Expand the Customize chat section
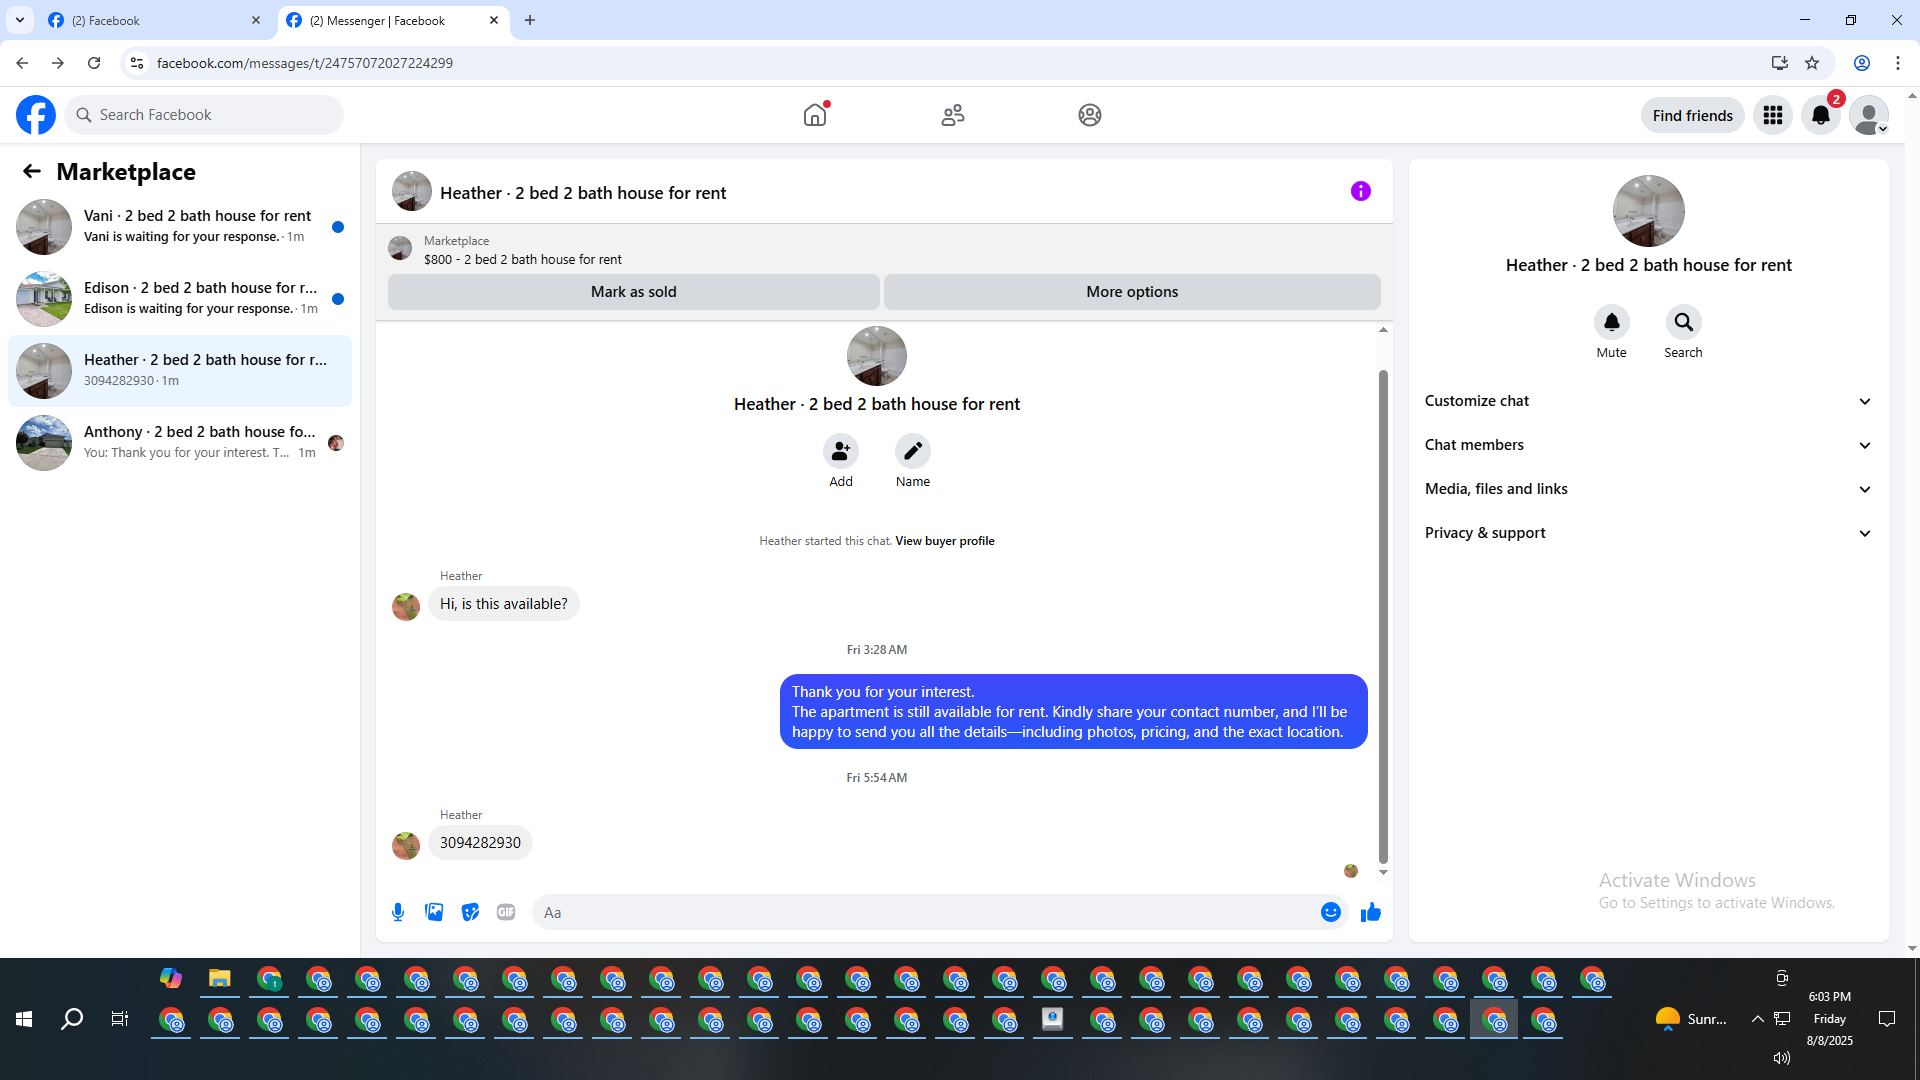1920x1080 pixels. 1648,401
